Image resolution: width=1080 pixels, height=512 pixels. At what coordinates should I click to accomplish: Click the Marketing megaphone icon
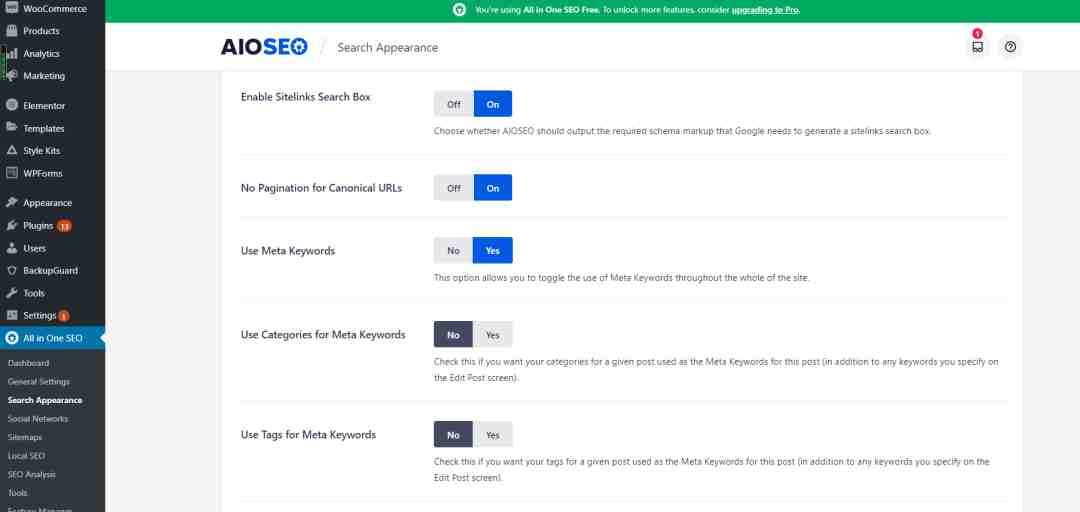tap(12, 76)
